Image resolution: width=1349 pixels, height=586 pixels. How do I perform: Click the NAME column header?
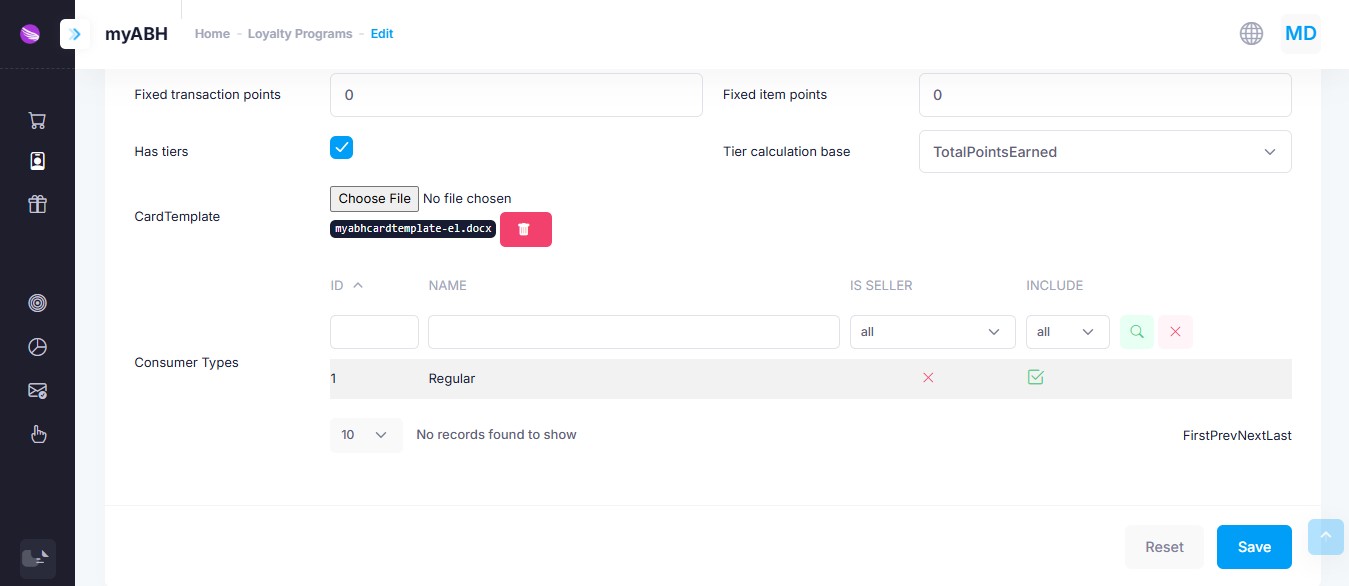(447, 285)
